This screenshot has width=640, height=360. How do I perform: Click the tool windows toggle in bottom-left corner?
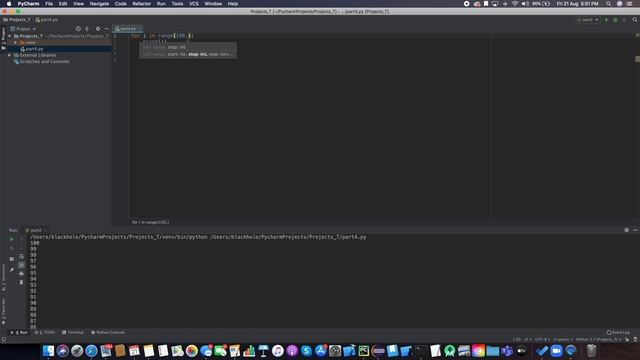click(x=4, y=339)
